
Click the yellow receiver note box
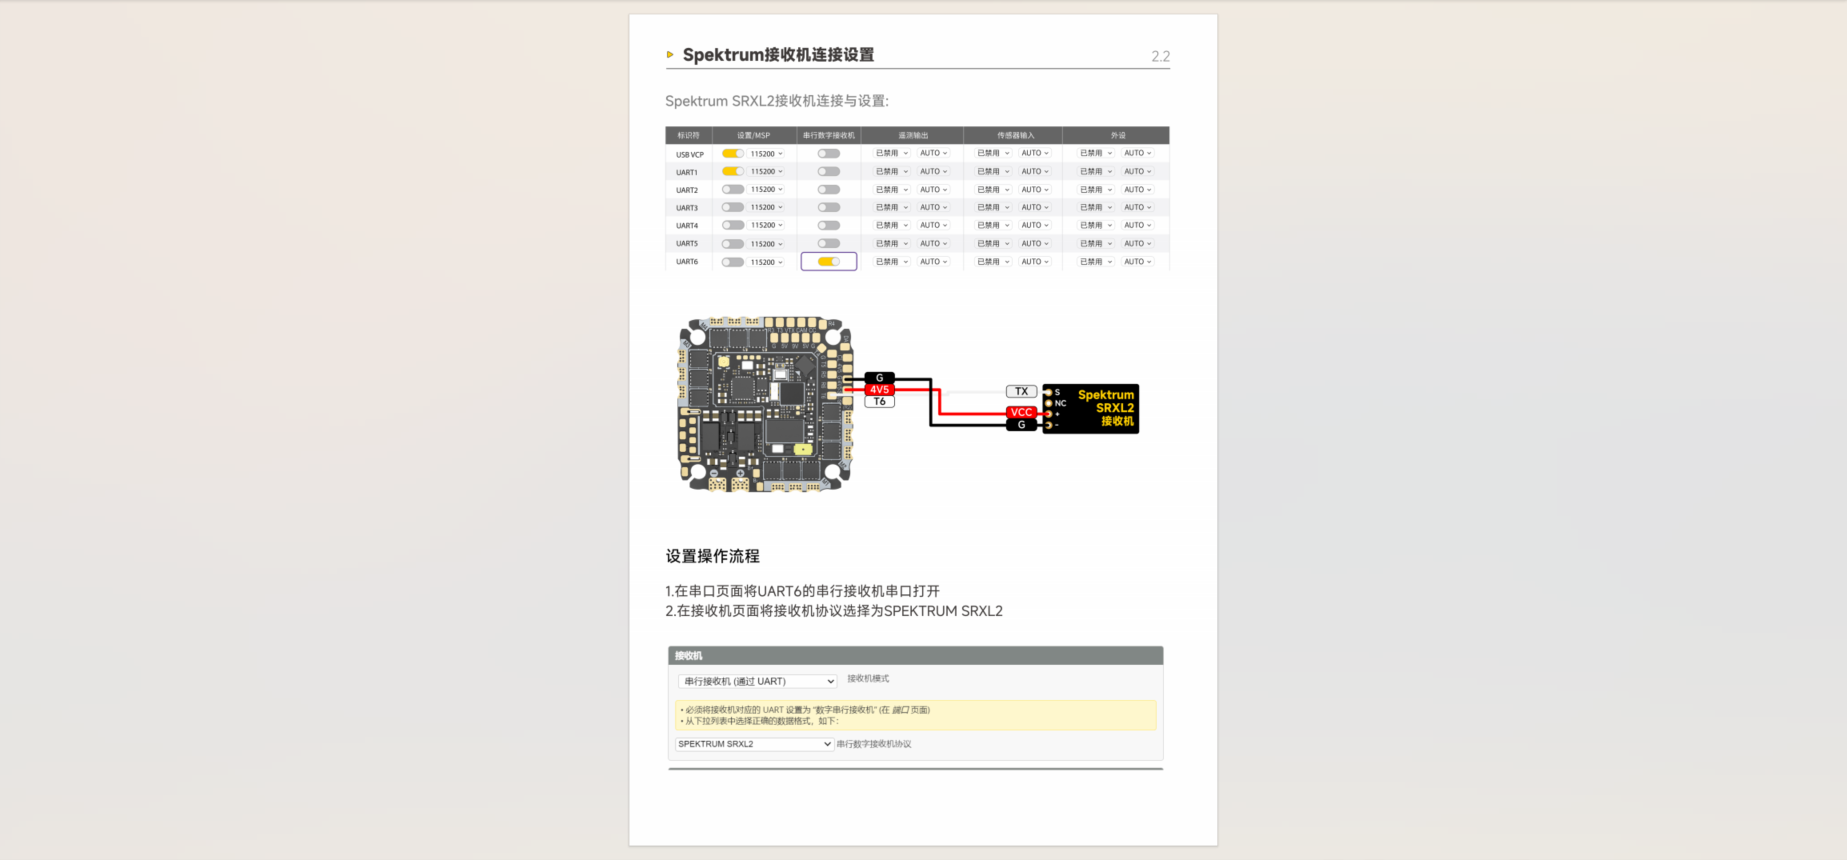coord(915,715)
